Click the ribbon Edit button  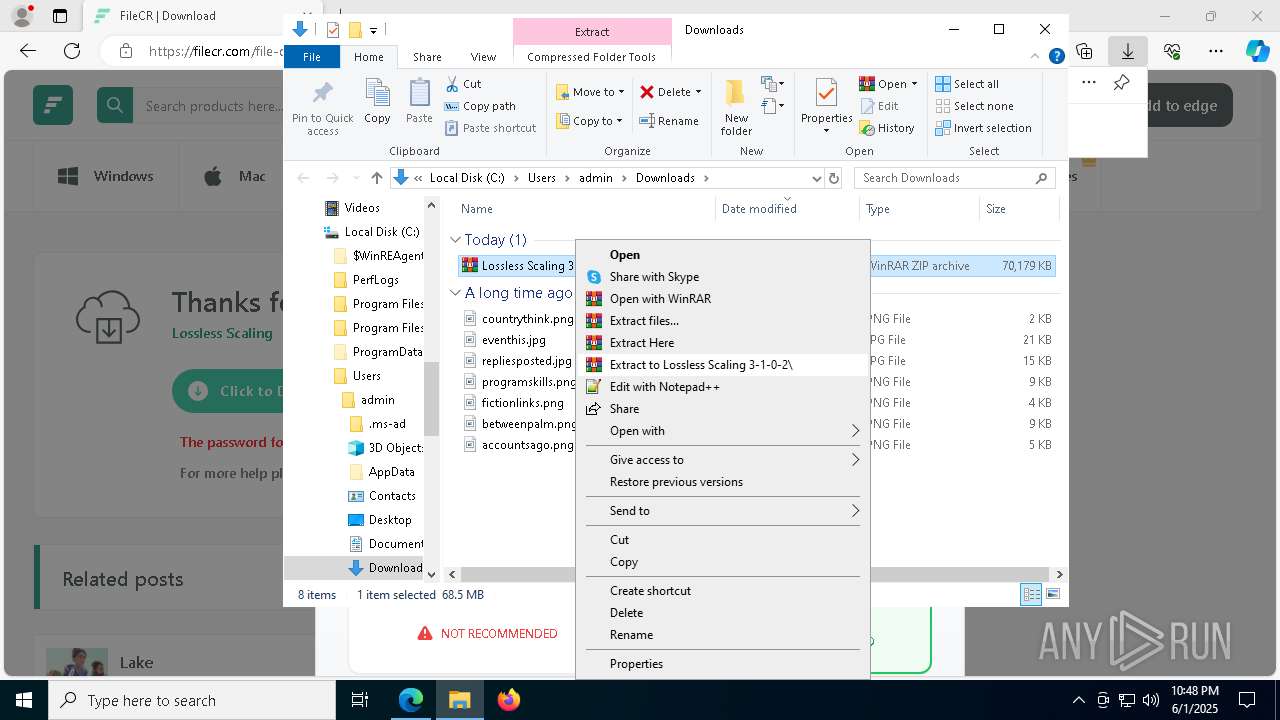point(879,106)
